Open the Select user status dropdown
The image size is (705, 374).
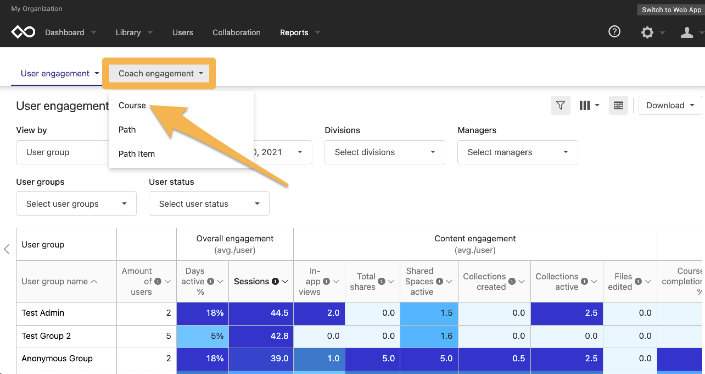click(209, 204)
